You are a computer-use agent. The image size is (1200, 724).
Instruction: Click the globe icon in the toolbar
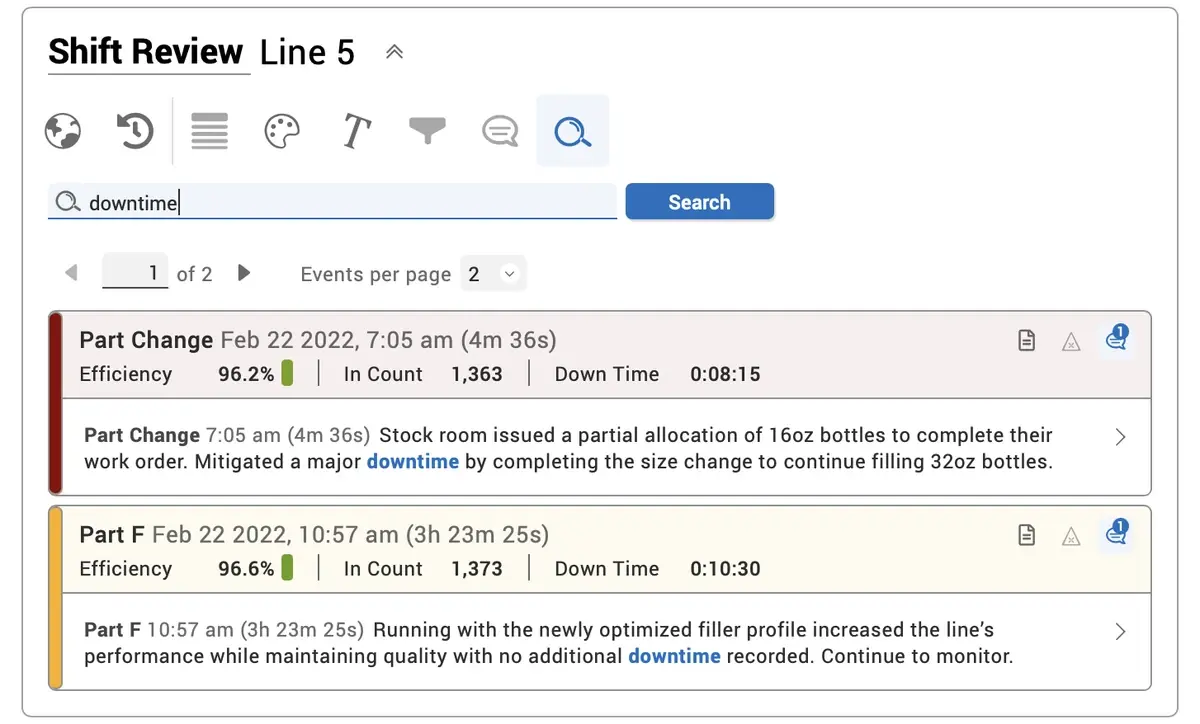point(63,131)
